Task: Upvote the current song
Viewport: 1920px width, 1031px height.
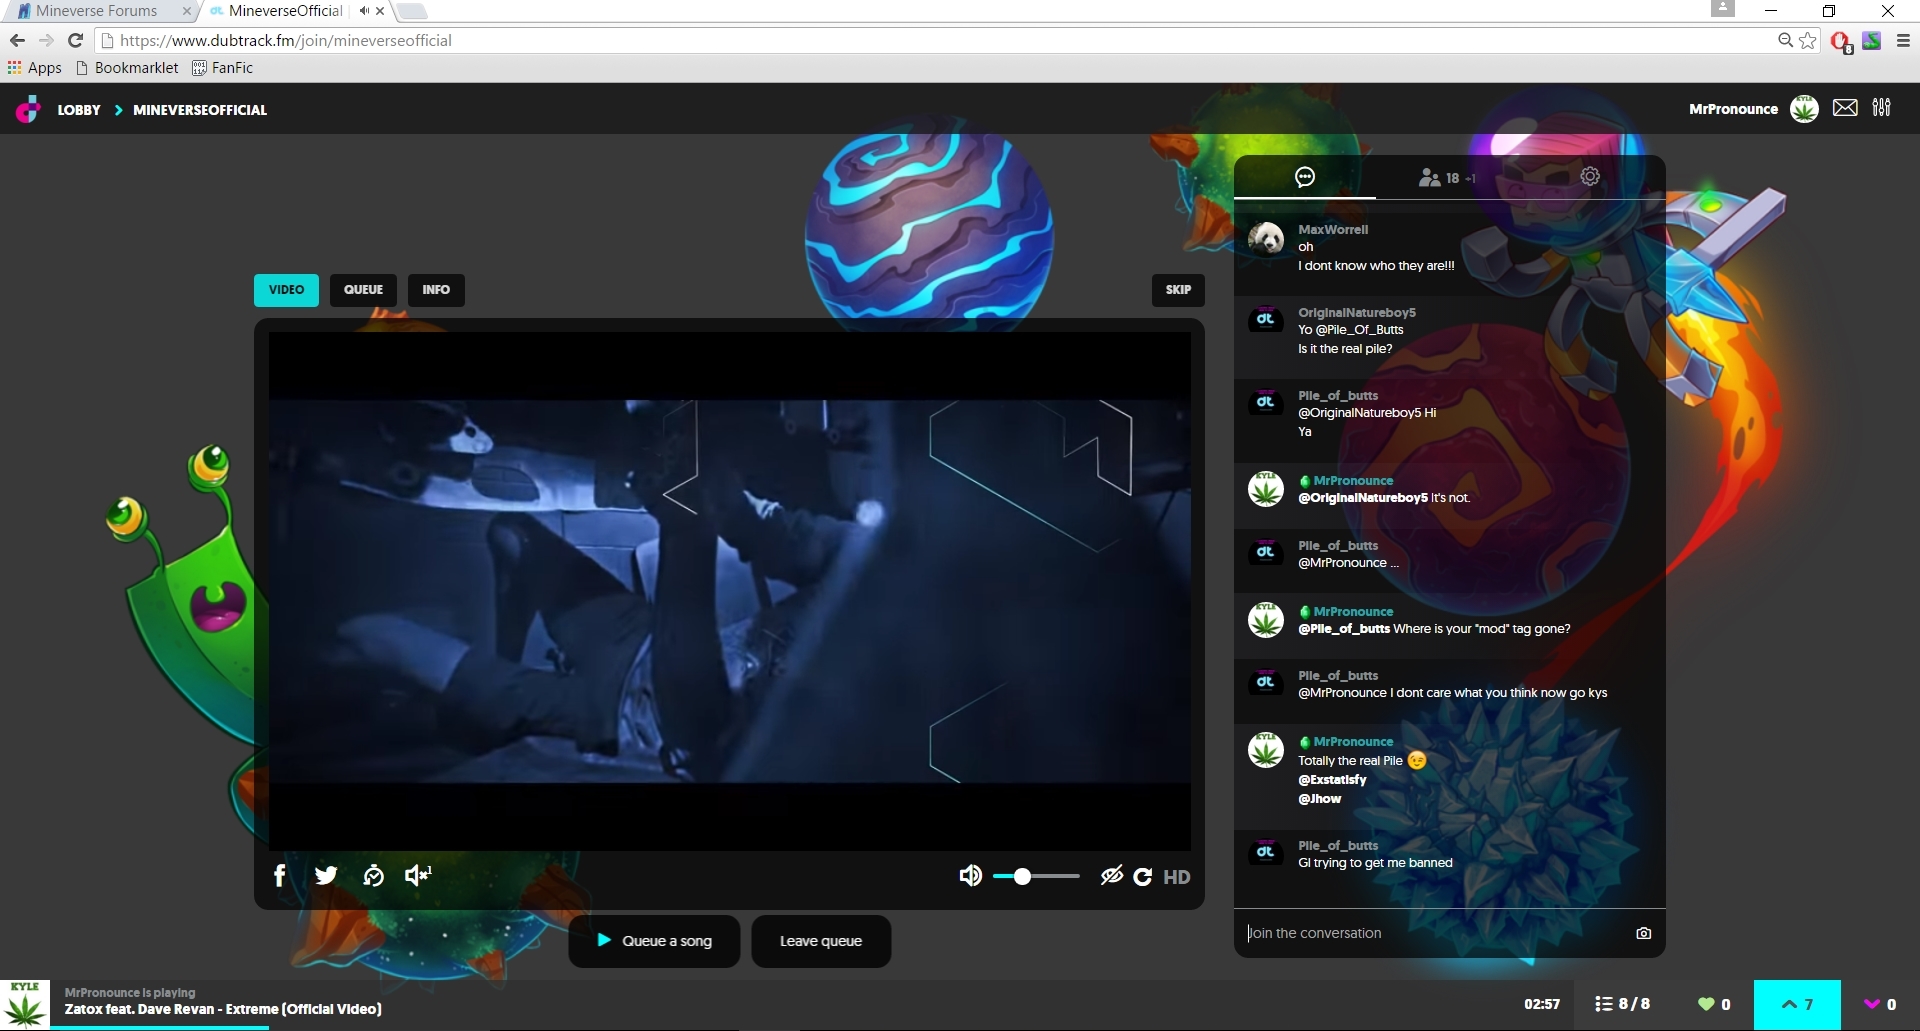Action: tap(1797, 1005)
